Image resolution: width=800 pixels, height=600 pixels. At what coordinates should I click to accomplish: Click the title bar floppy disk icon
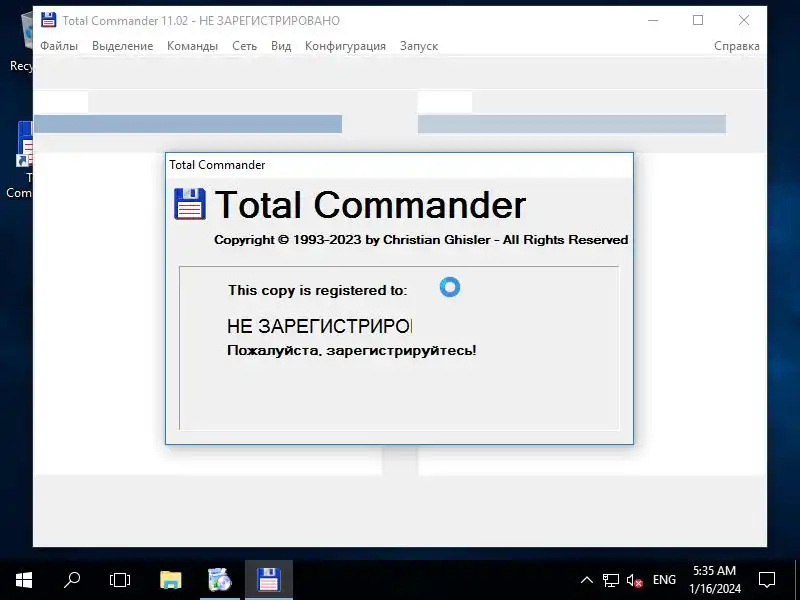click(48, 20)
